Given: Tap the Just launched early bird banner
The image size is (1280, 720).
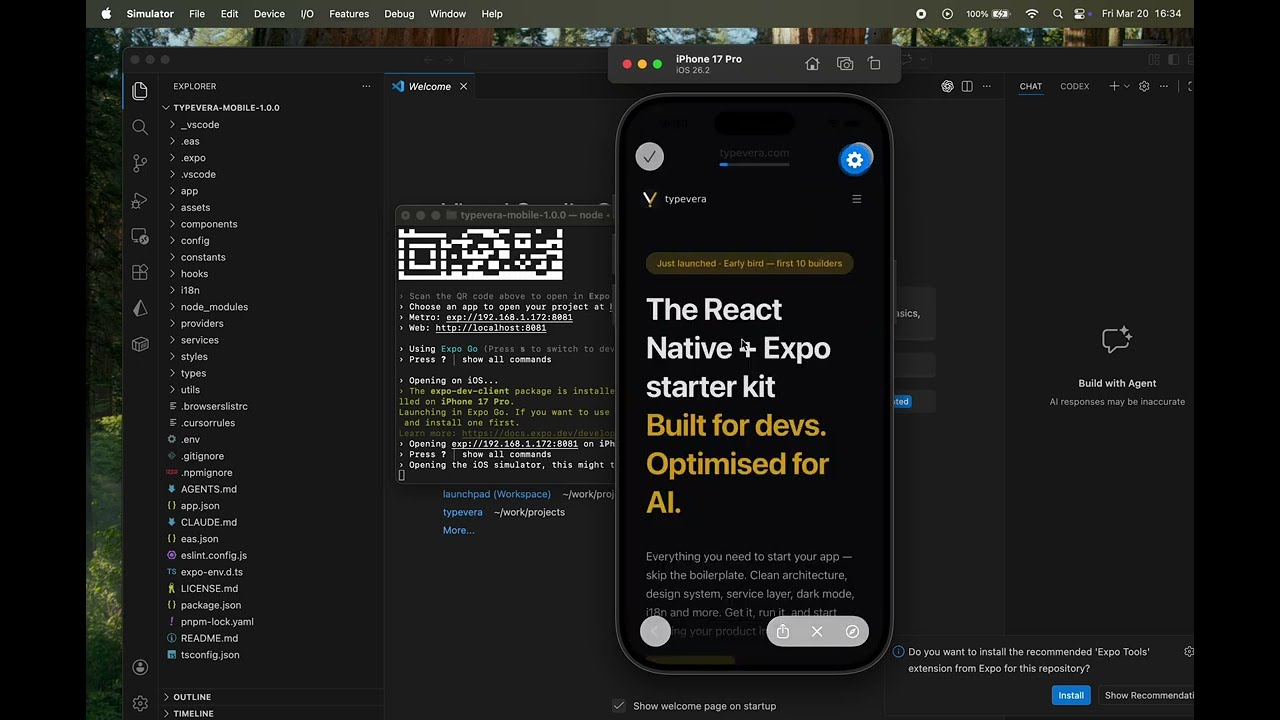Looking at the screenshot, I should click(749, 263).
